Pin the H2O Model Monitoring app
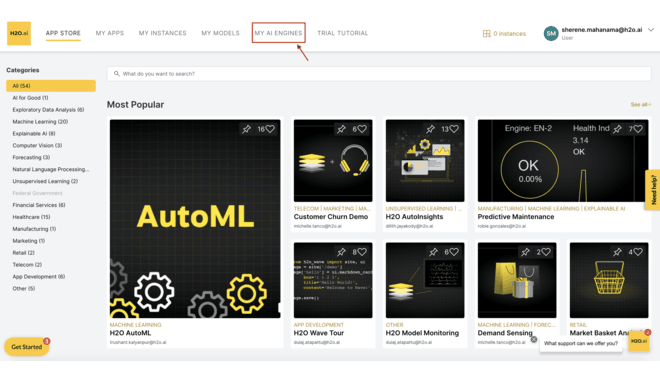 click(x=433, y=252)
